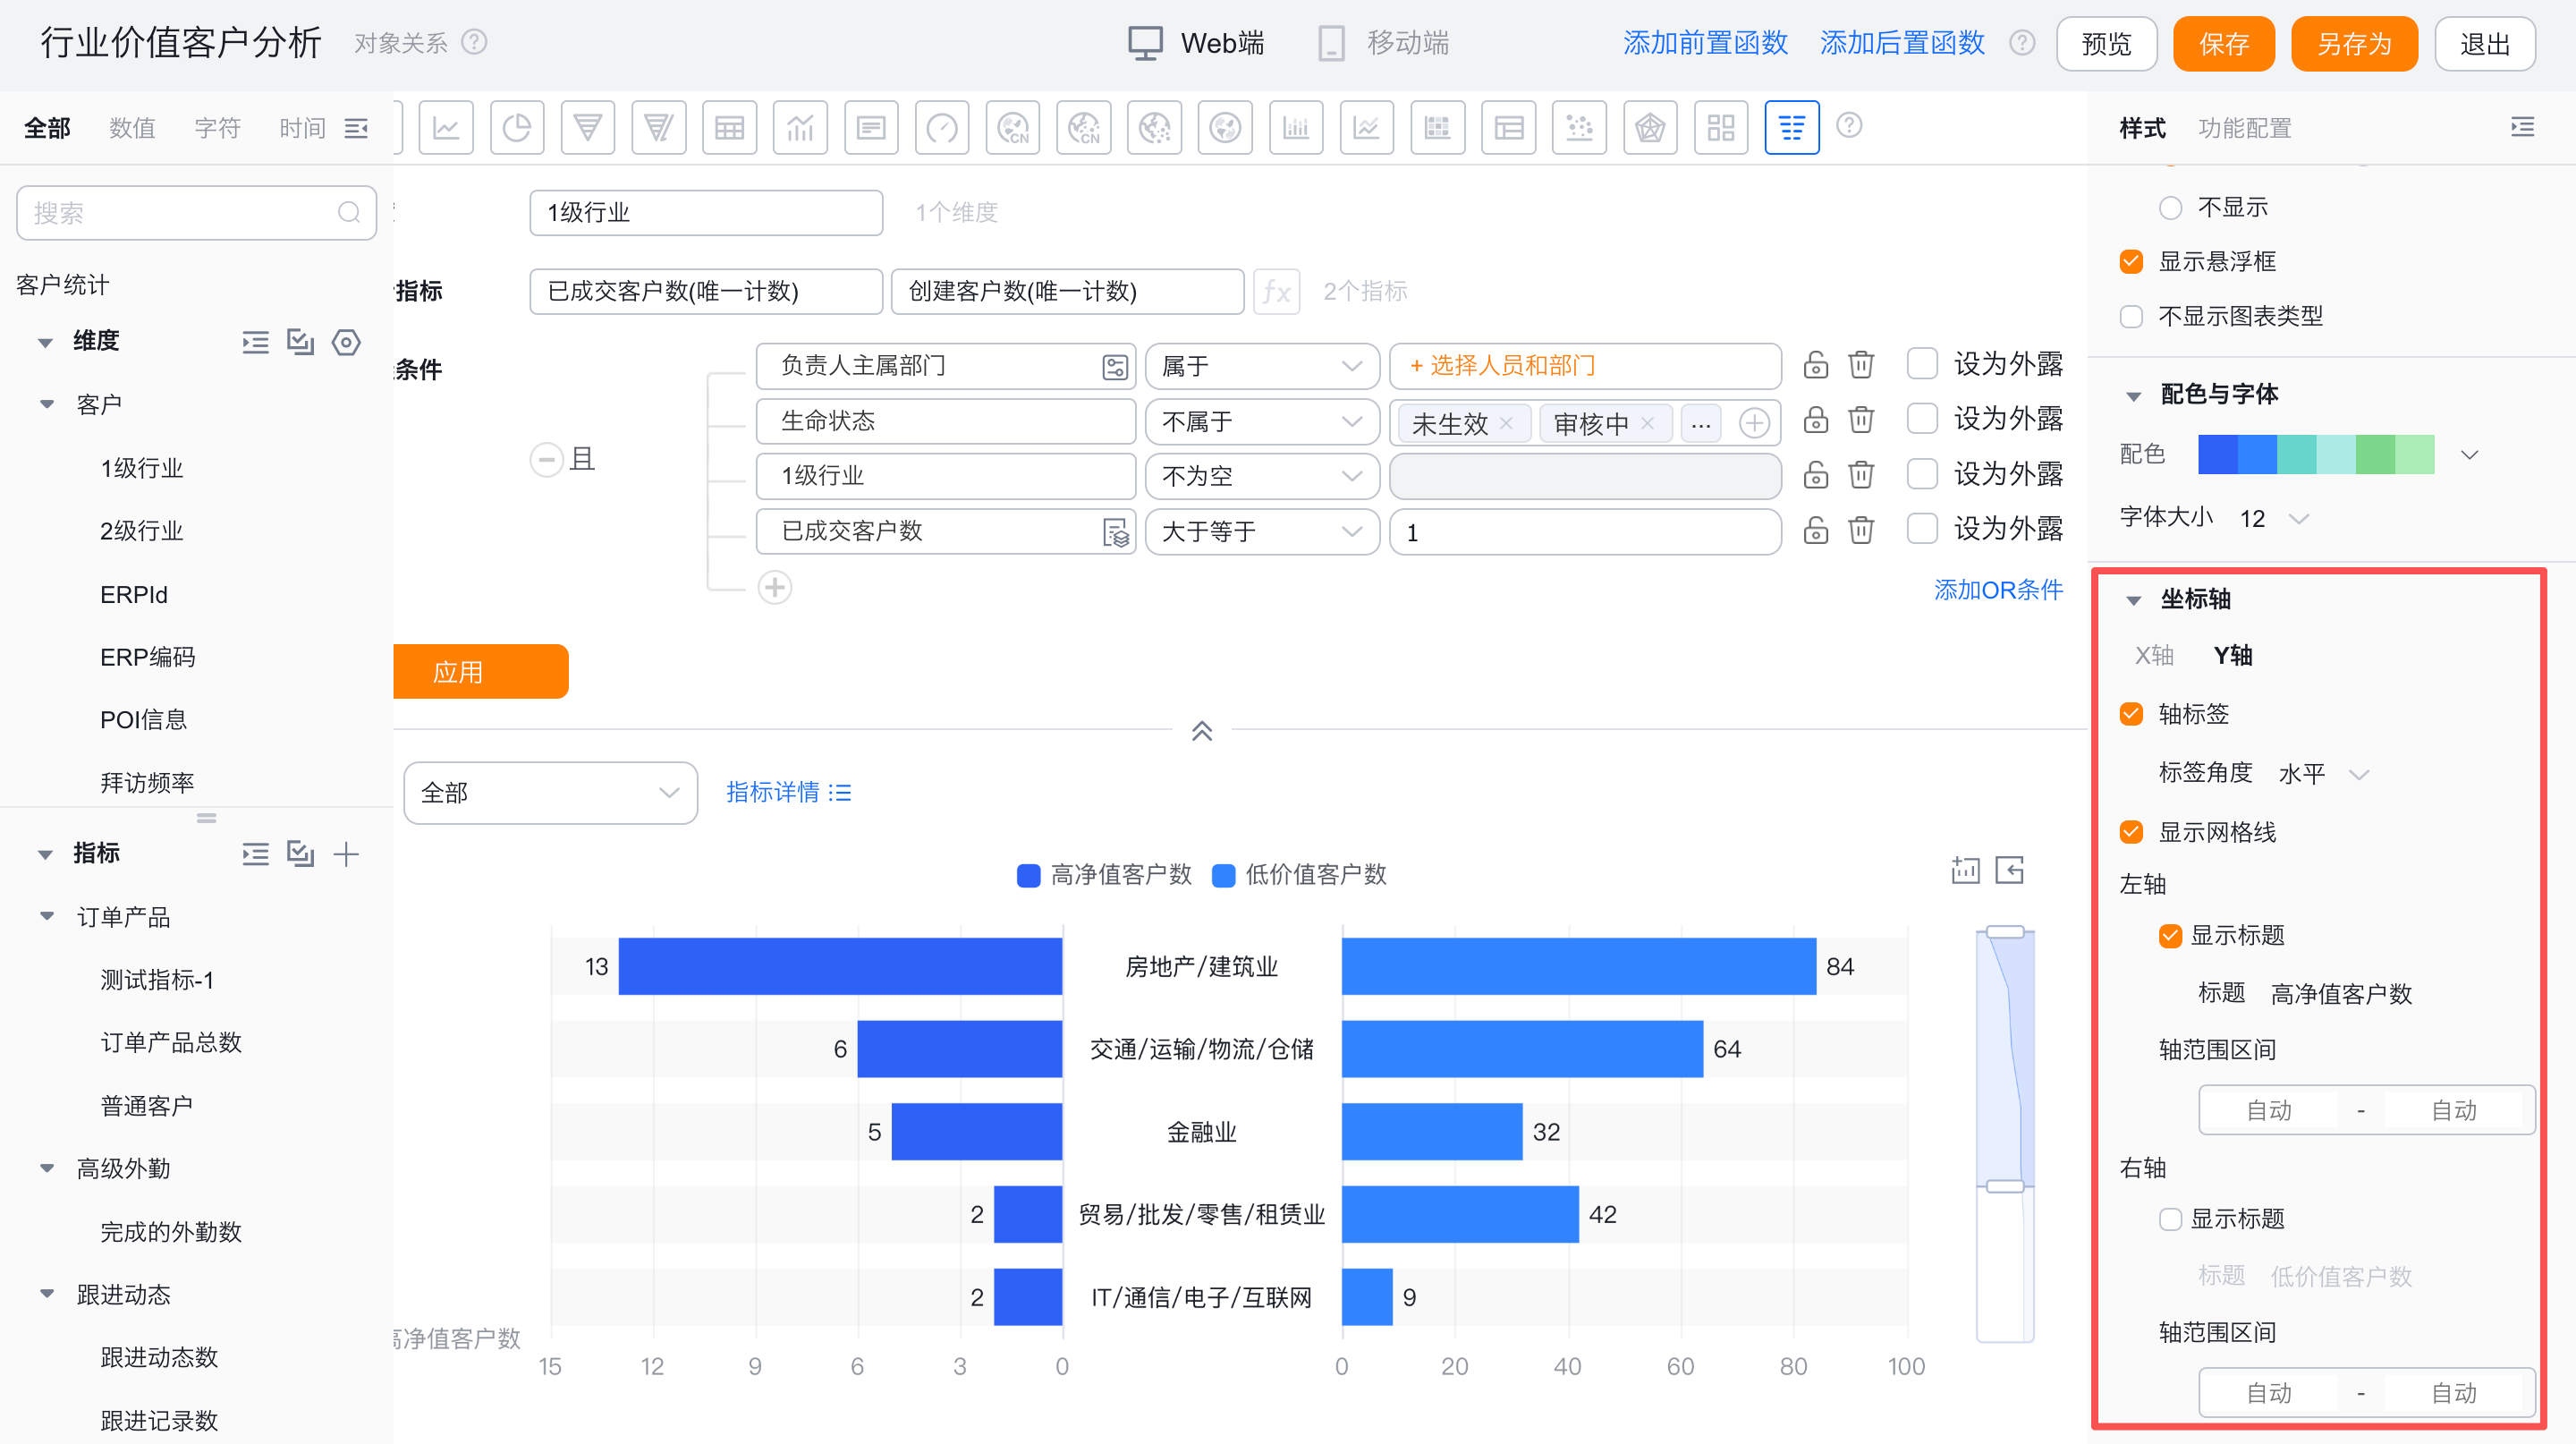Select the 不显示 radio option

click(x=2169, y=208)
